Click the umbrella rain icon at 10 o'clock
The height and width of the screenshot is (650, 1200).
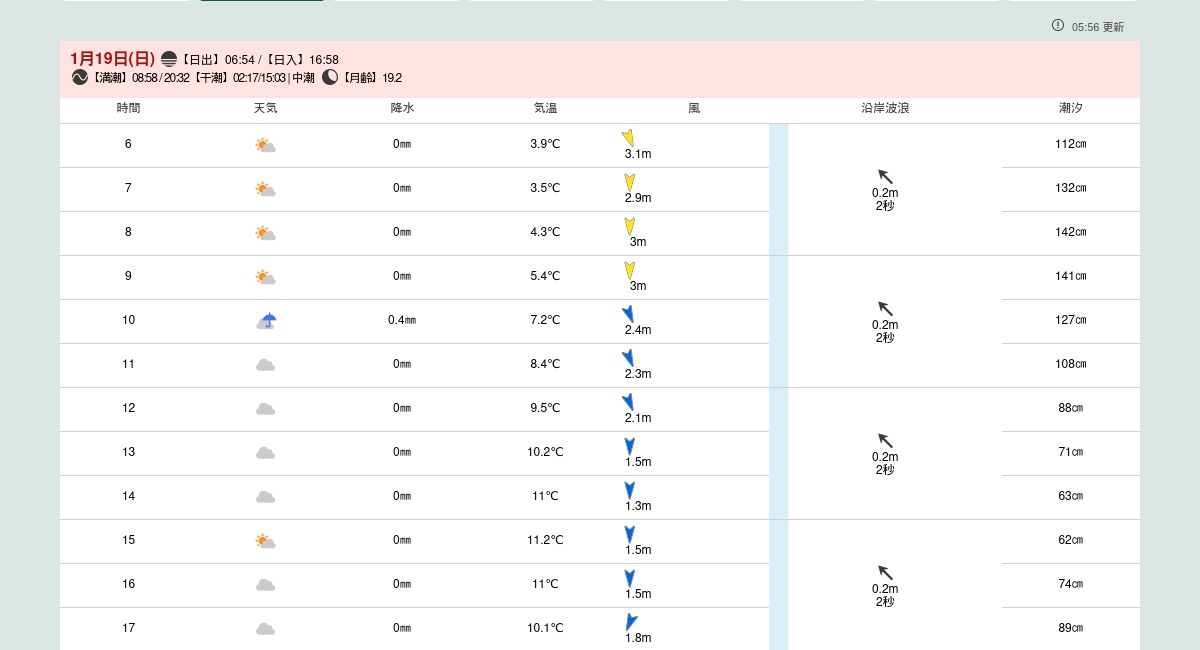266,321
